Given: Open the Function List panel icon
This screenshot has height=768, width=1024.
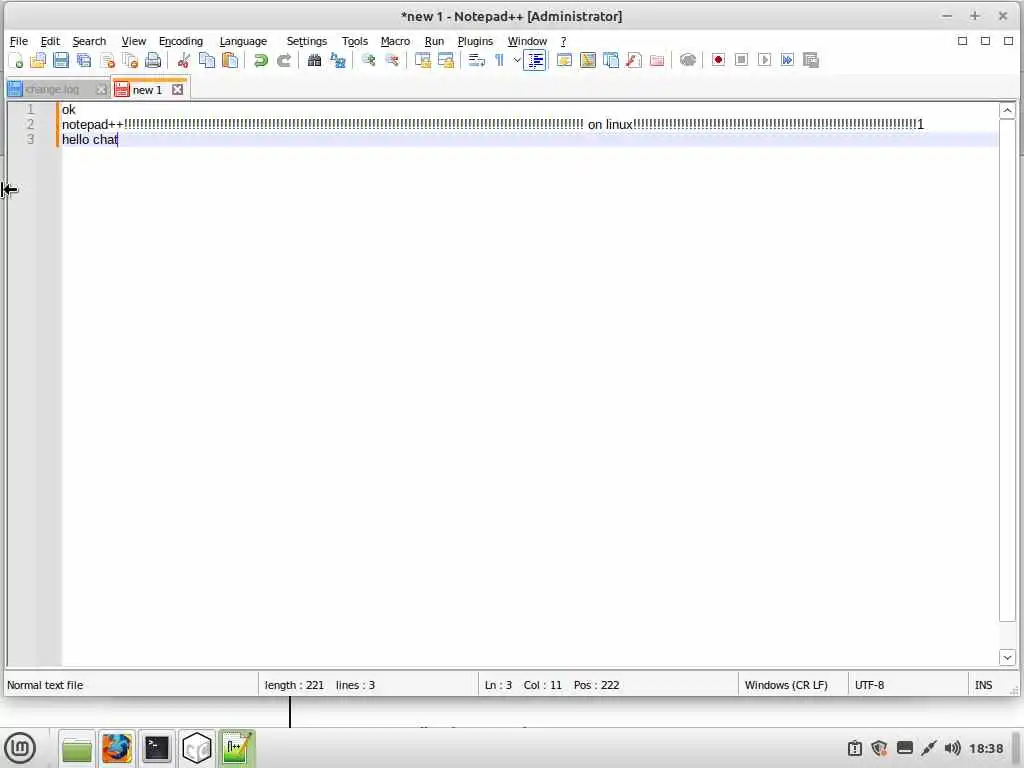Looking at the screenshot, I should [633, 61].
